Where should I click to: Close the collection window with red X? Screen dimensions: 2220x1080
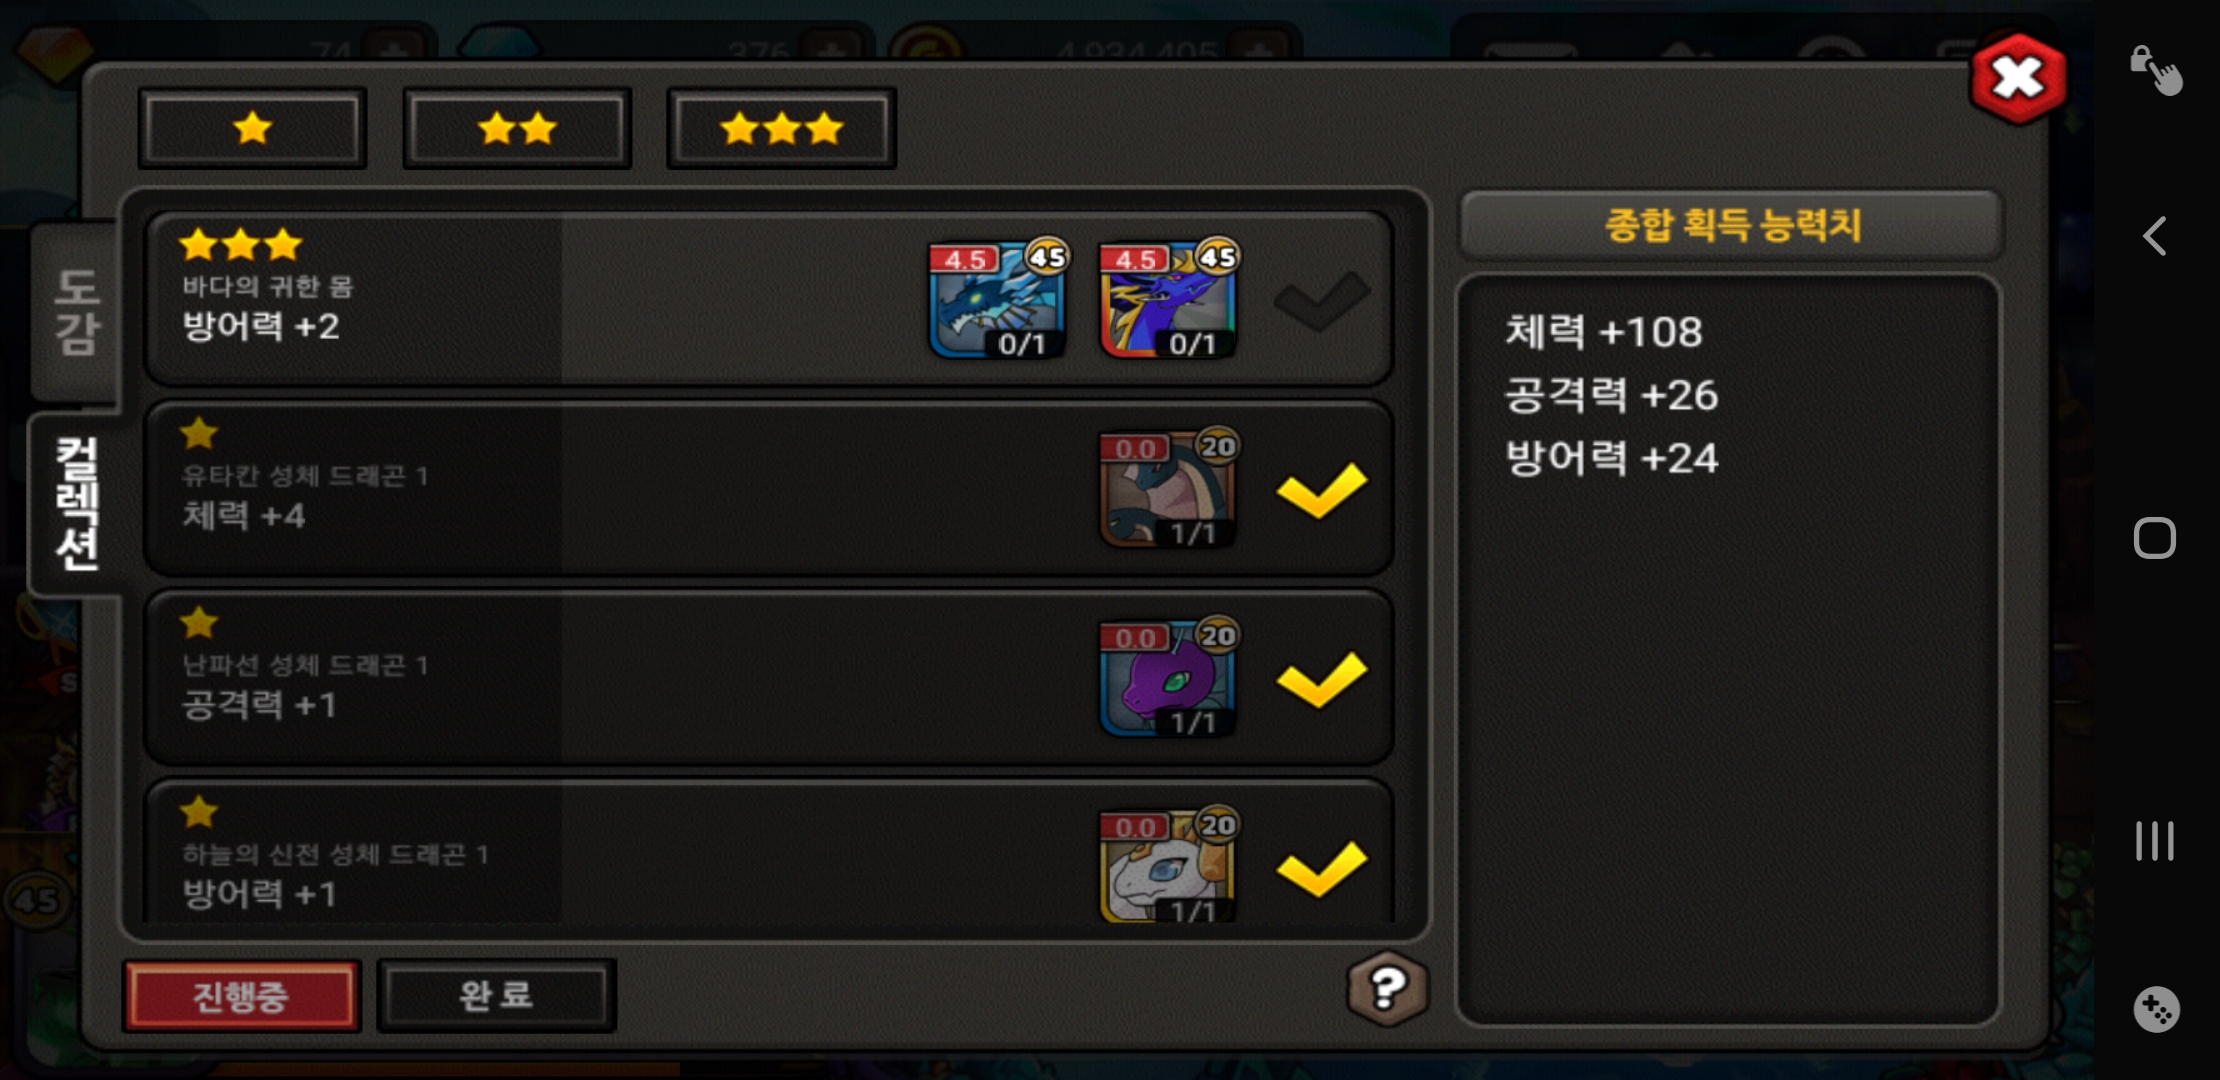tap(2018, 78)
